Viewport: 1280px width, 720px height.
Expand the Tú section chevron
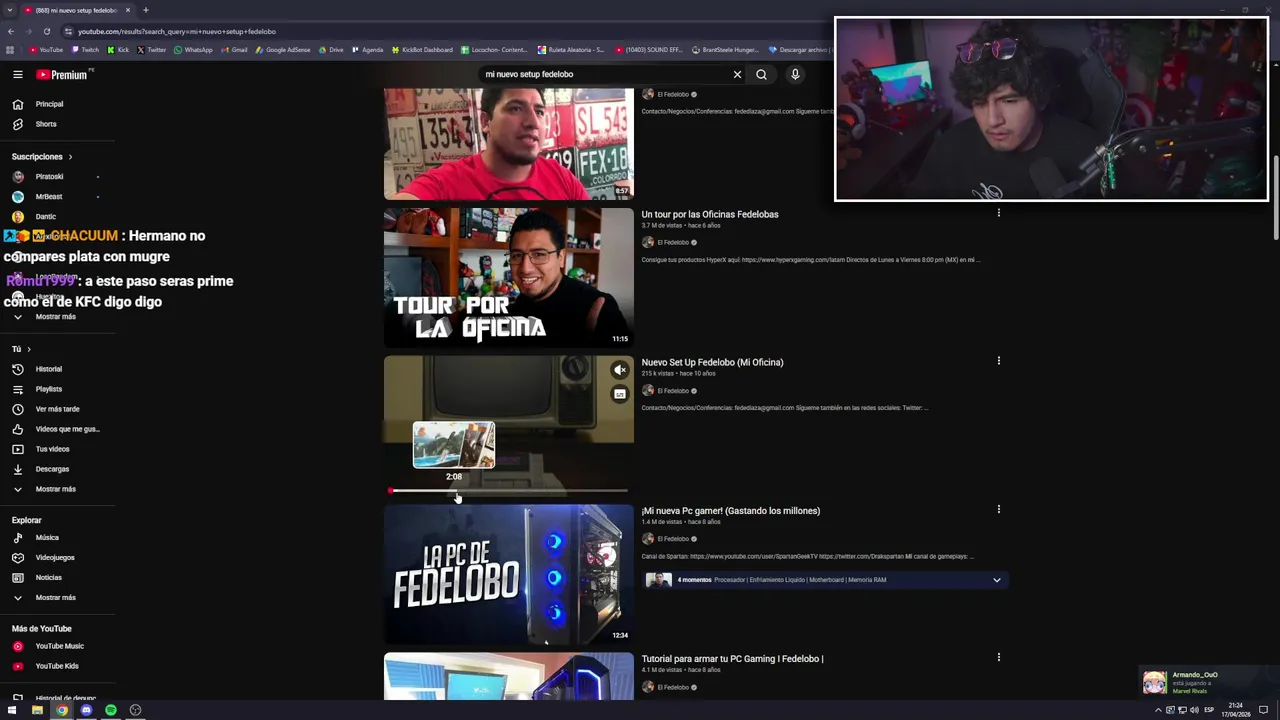tap(29, 349)
